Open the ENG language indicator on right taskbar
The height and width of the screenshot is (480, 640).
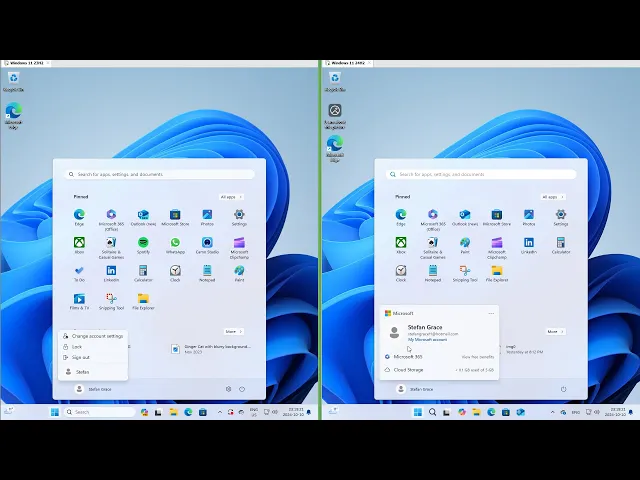click(576, 412)
